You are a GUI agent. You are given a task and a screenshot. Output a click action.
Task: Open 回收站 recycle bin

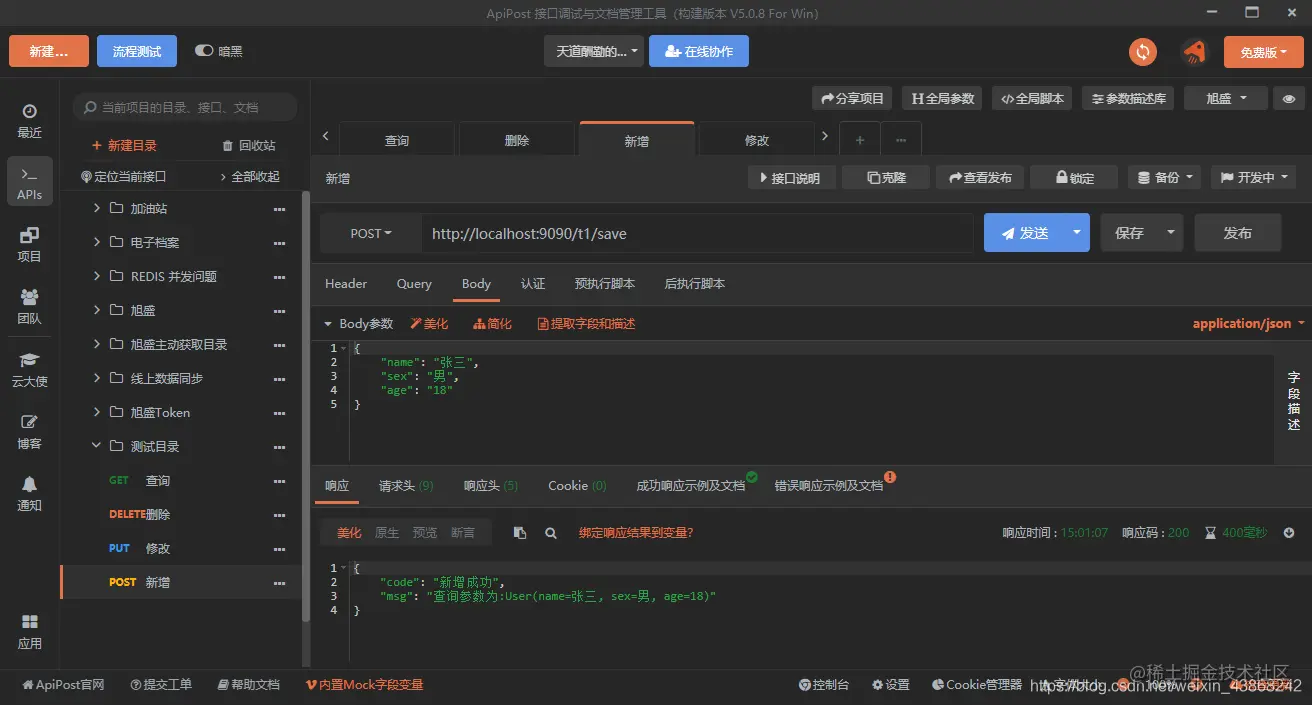249,145
